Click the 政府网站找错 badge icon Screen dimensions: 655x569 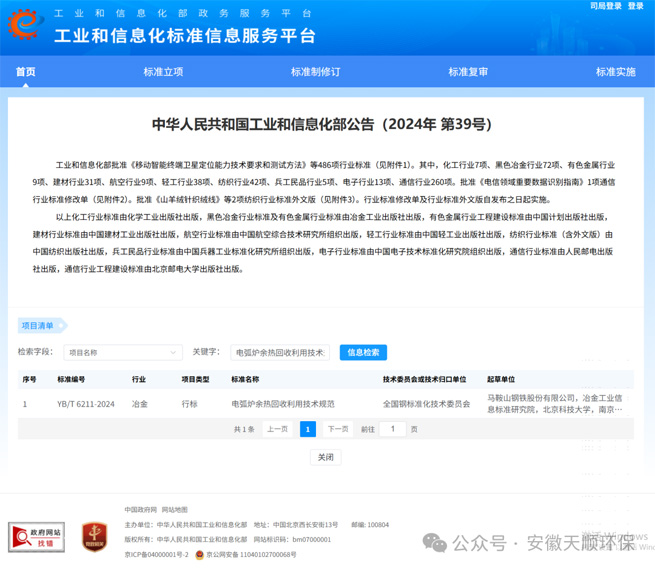[36, 537]
